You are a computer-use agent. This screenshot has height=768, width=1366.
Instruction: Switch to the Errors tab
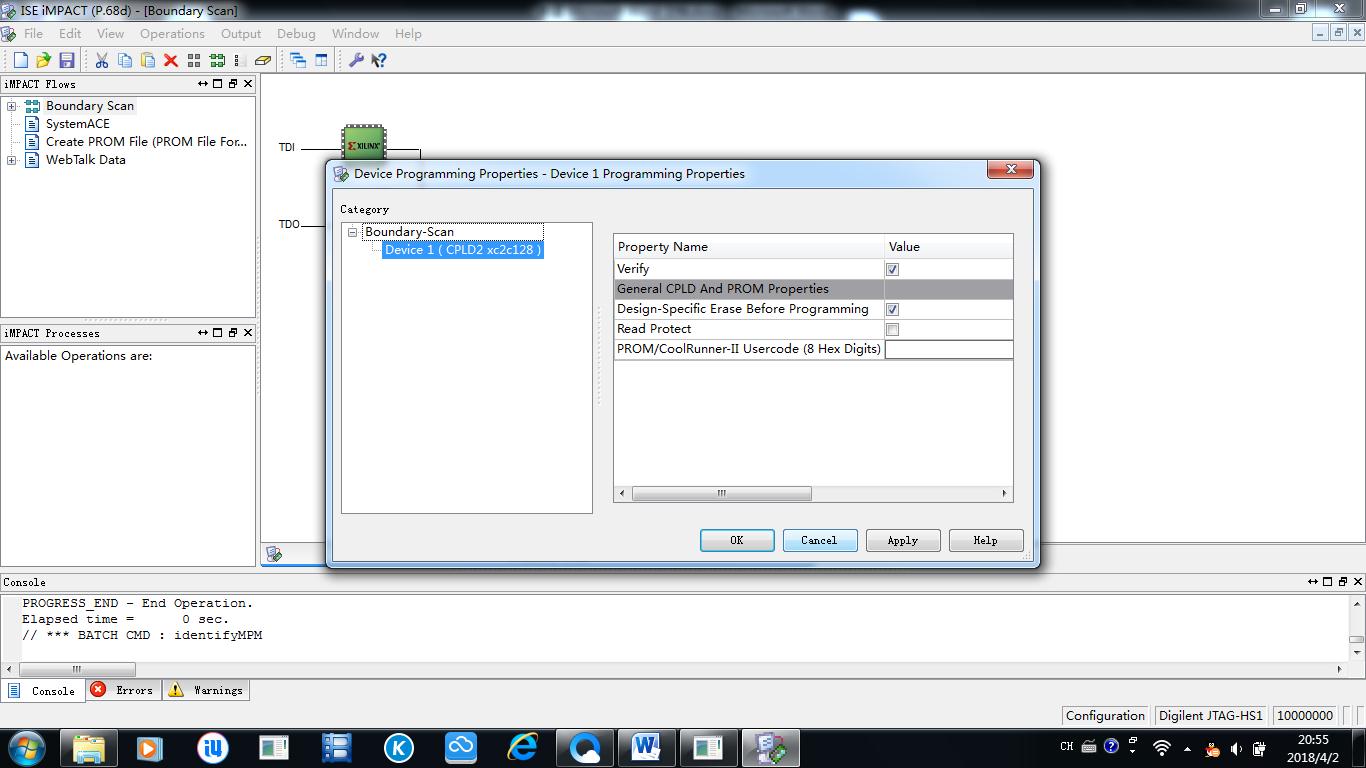123,690
